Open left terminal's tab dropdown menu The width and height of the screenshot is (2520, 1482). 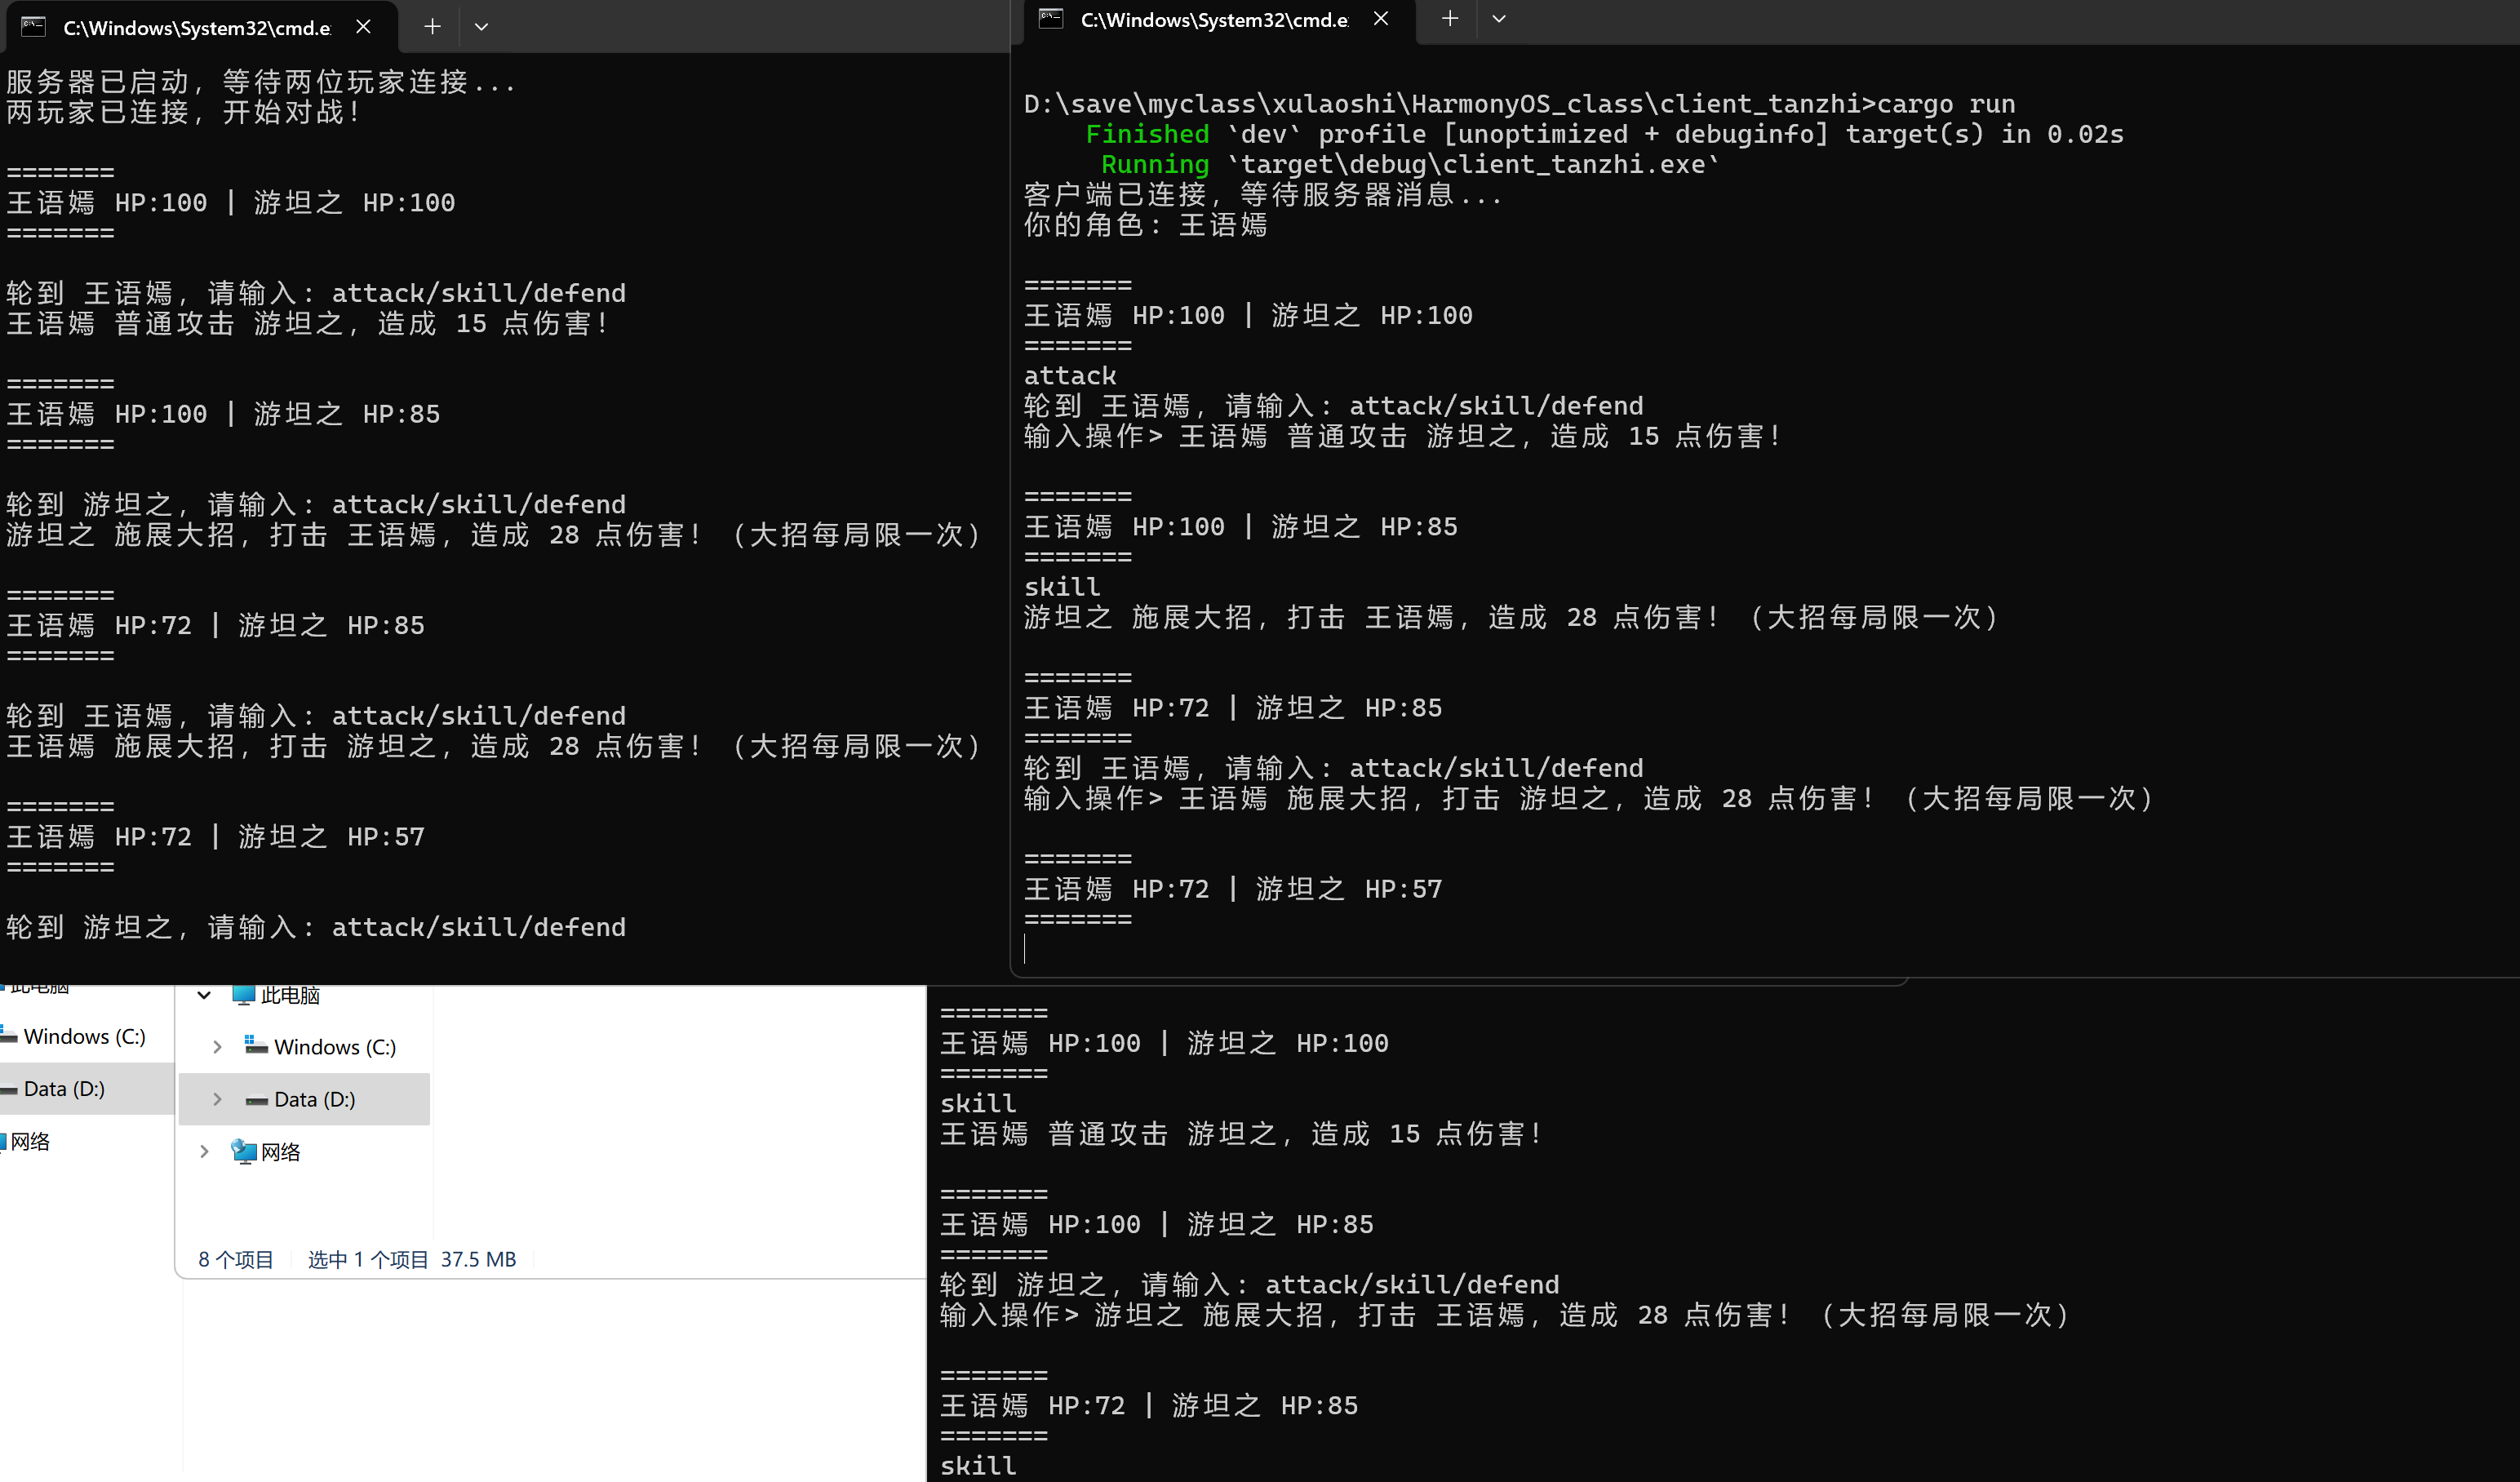coord(481,27)
